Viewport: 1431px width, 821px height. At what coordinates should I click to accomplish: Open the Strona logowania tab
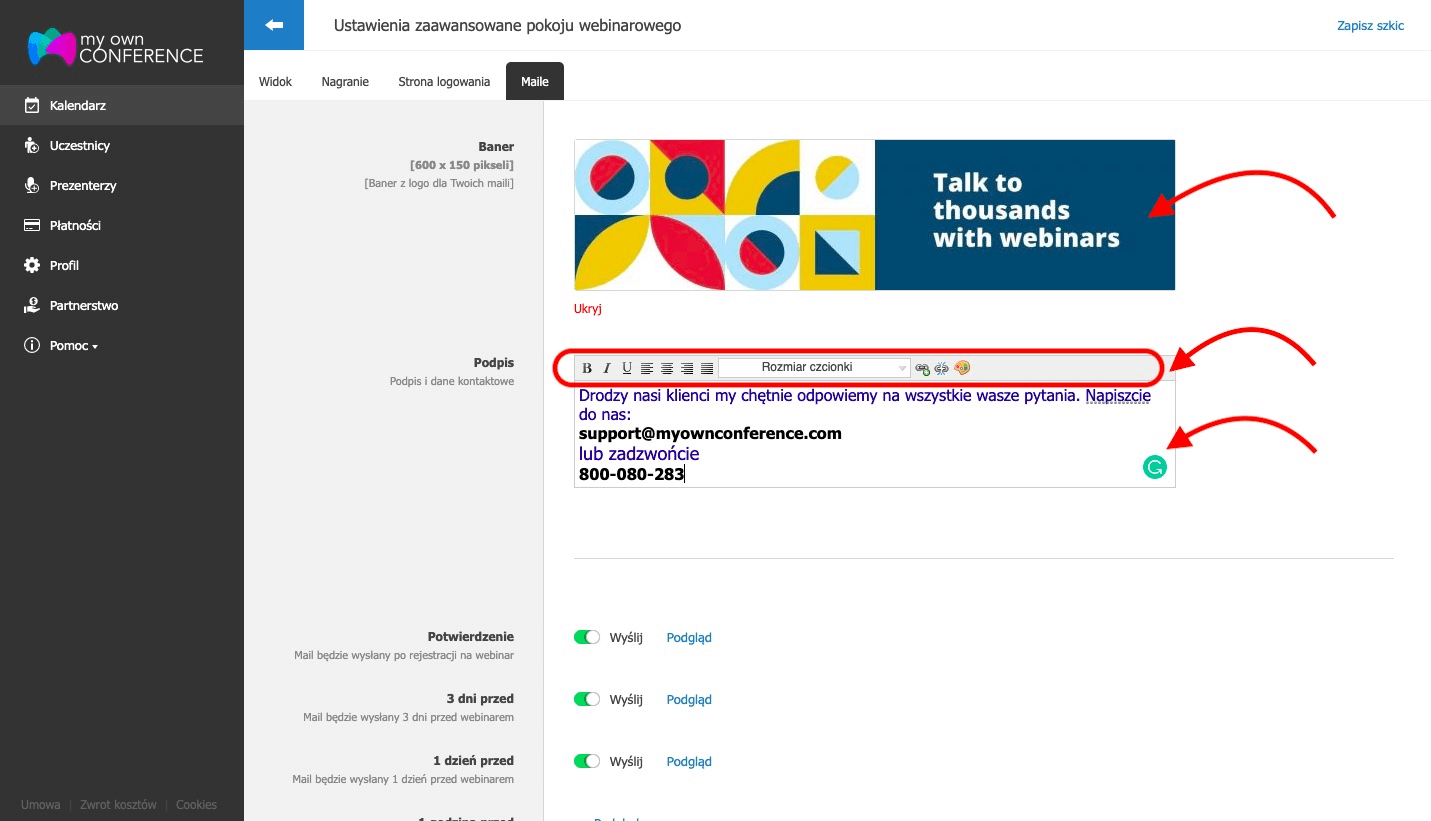[x=443, y=81]
